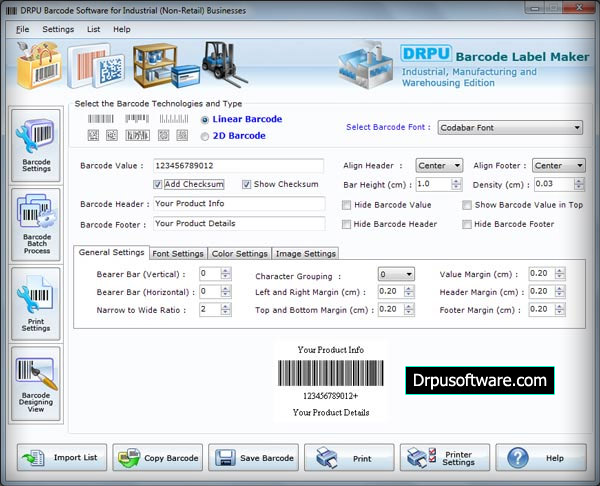
Task: Open Barcode Batch Process panel
Action: [36, 224]
